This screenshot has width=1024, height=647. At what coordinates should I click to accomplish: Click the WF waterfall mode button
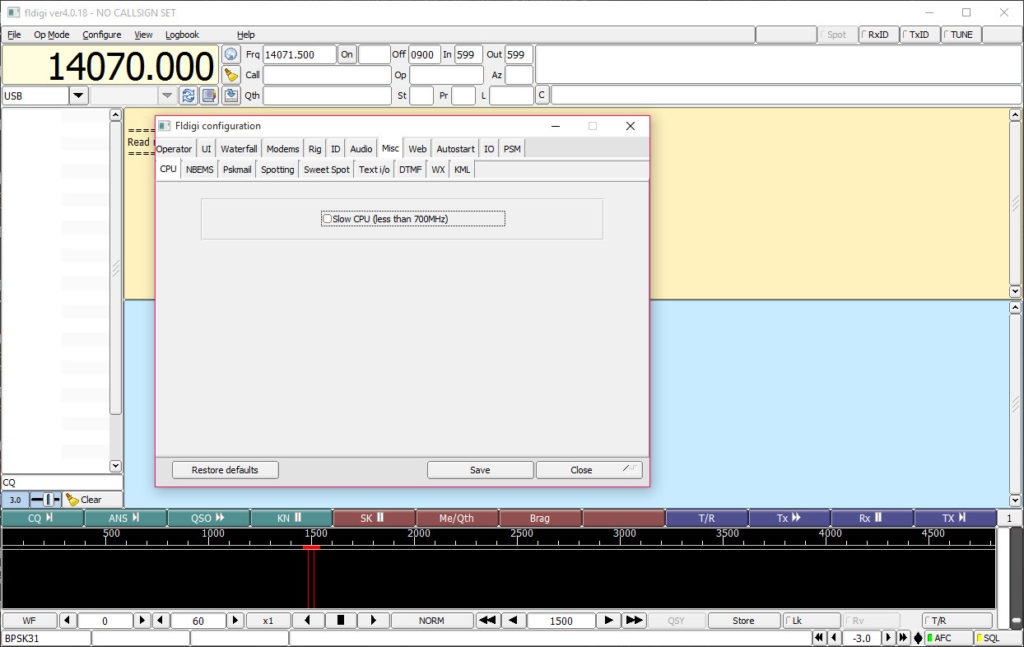pyautogui.click(x=29, y=620)
